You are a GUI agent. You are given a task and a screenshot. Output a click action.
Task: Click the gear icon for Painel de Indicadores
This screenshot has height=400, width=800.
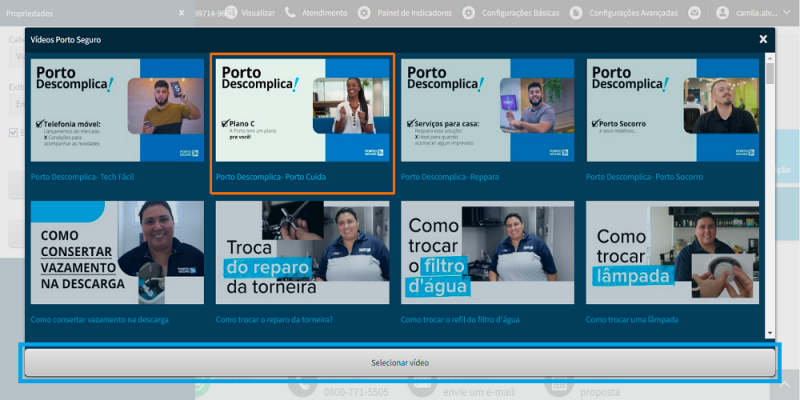(364, 13)
